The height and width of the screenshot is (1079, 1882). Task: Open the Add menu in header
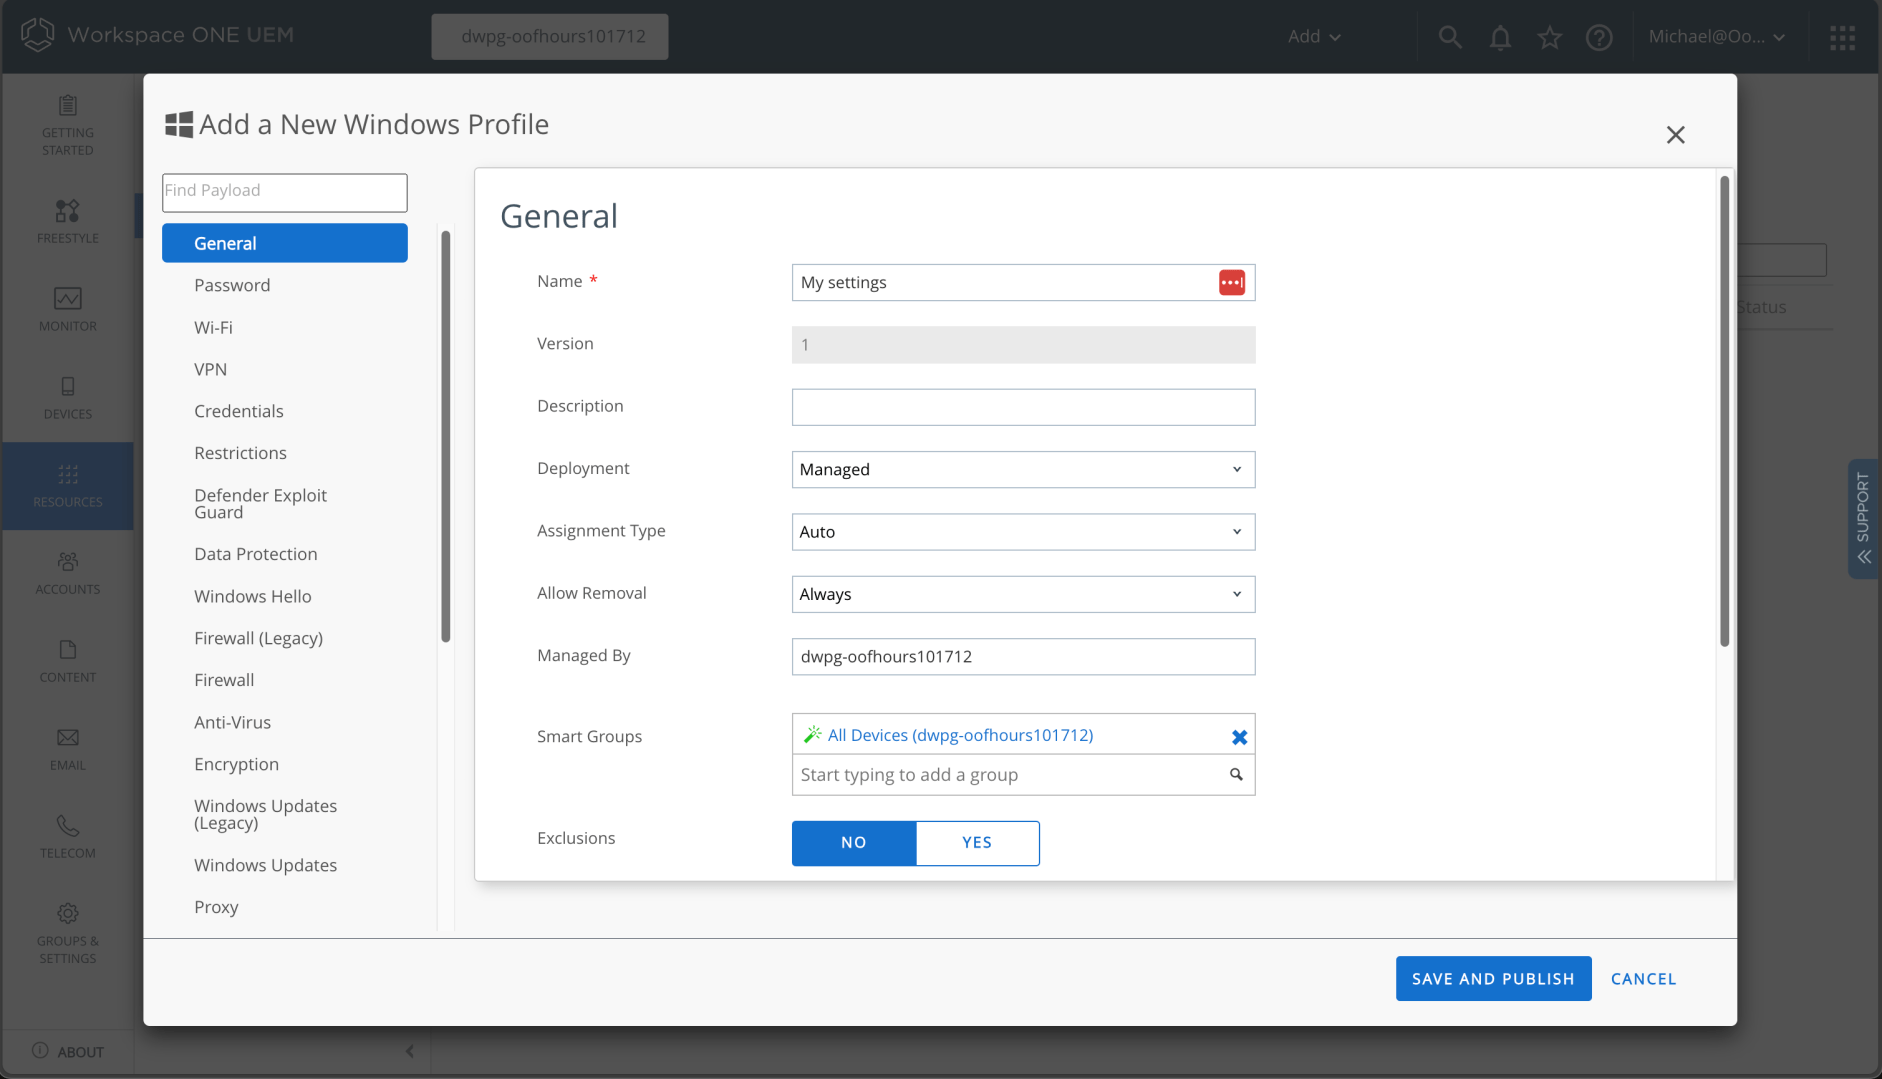[1313, 37]
